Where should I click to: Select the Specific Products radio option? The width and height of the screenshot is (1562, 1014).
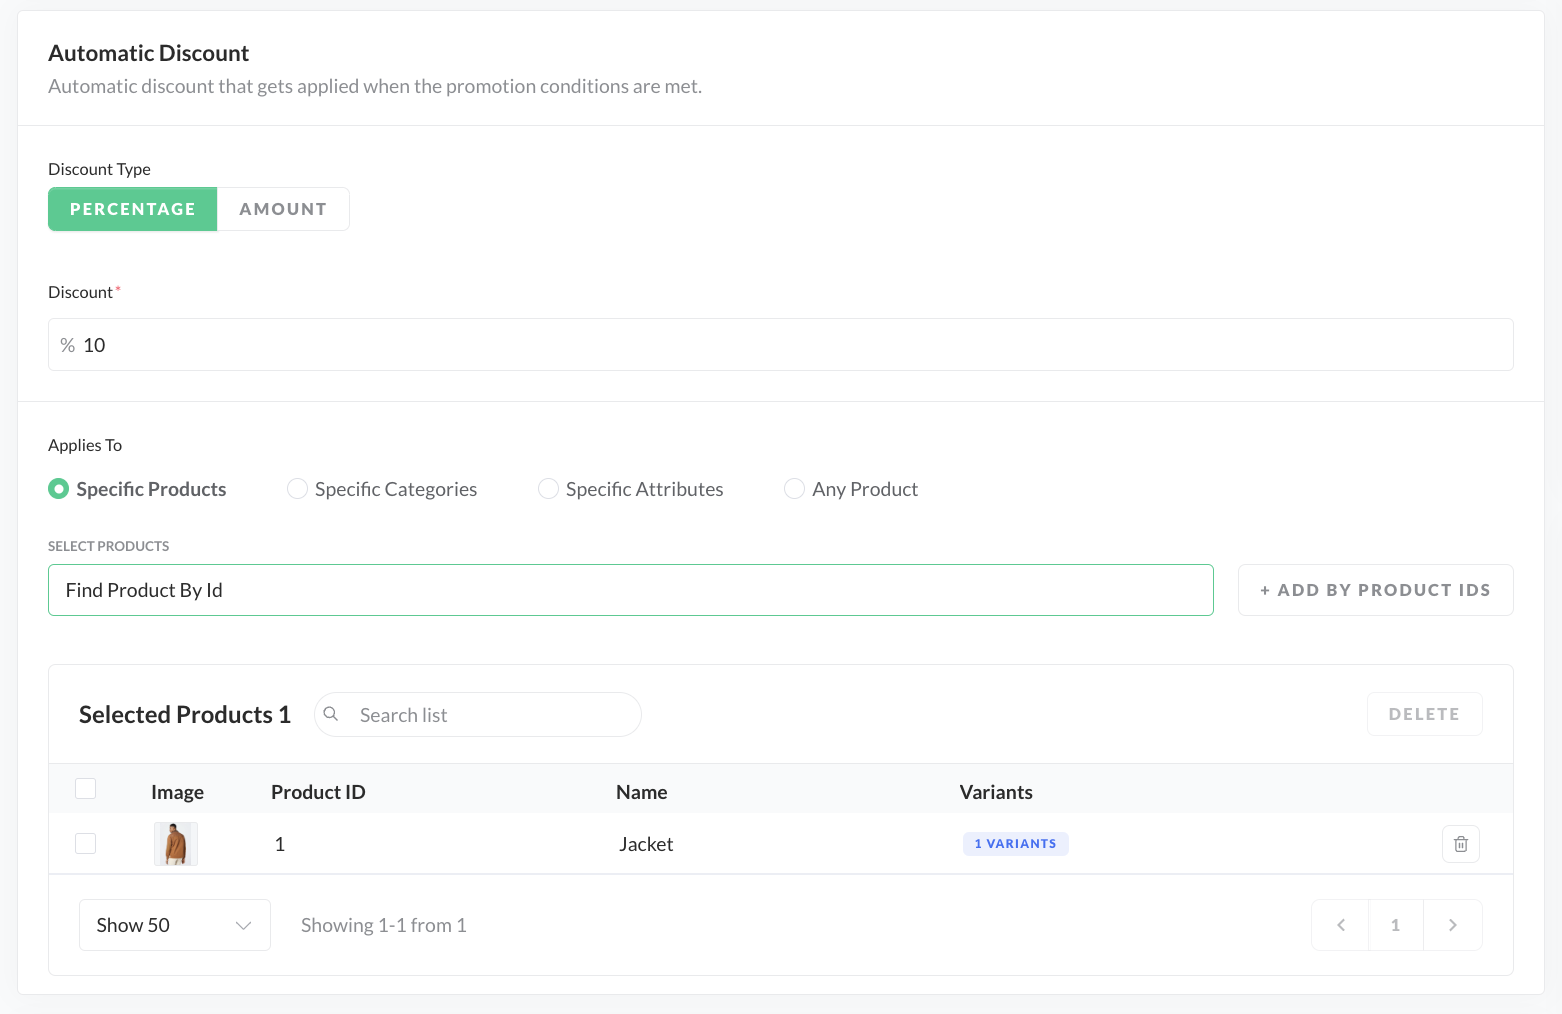point(59,489)
